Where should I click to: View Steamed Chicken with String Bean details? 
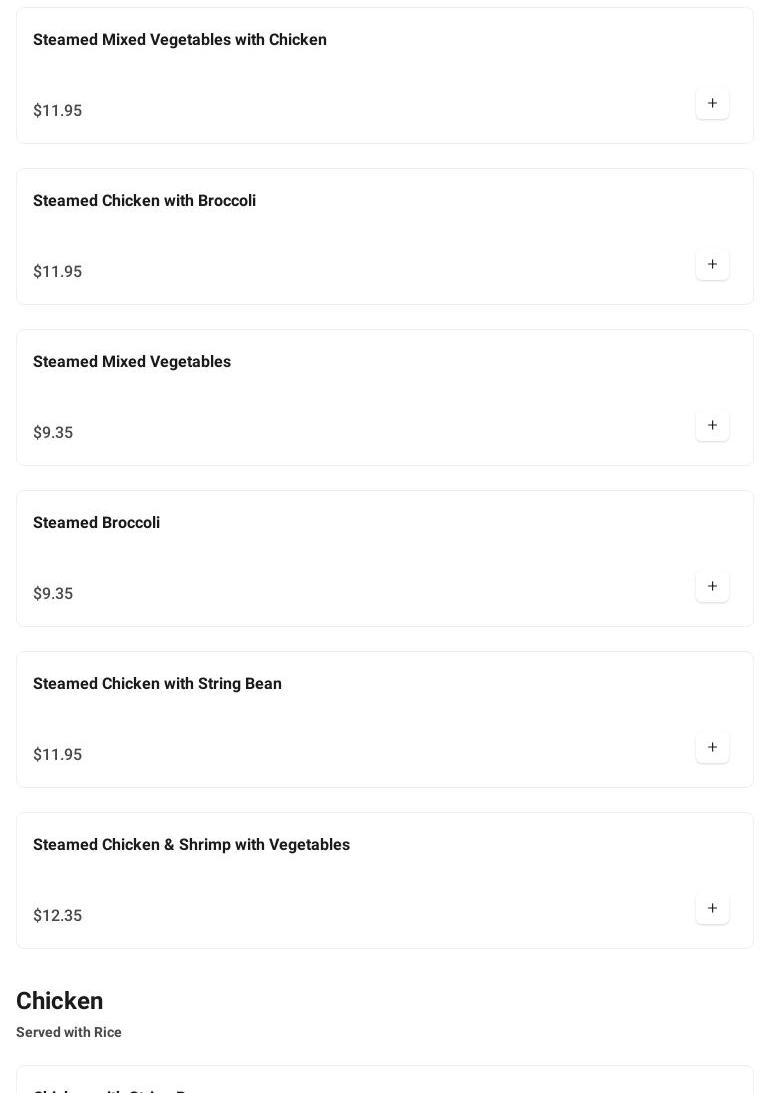(x=157, y=684)
